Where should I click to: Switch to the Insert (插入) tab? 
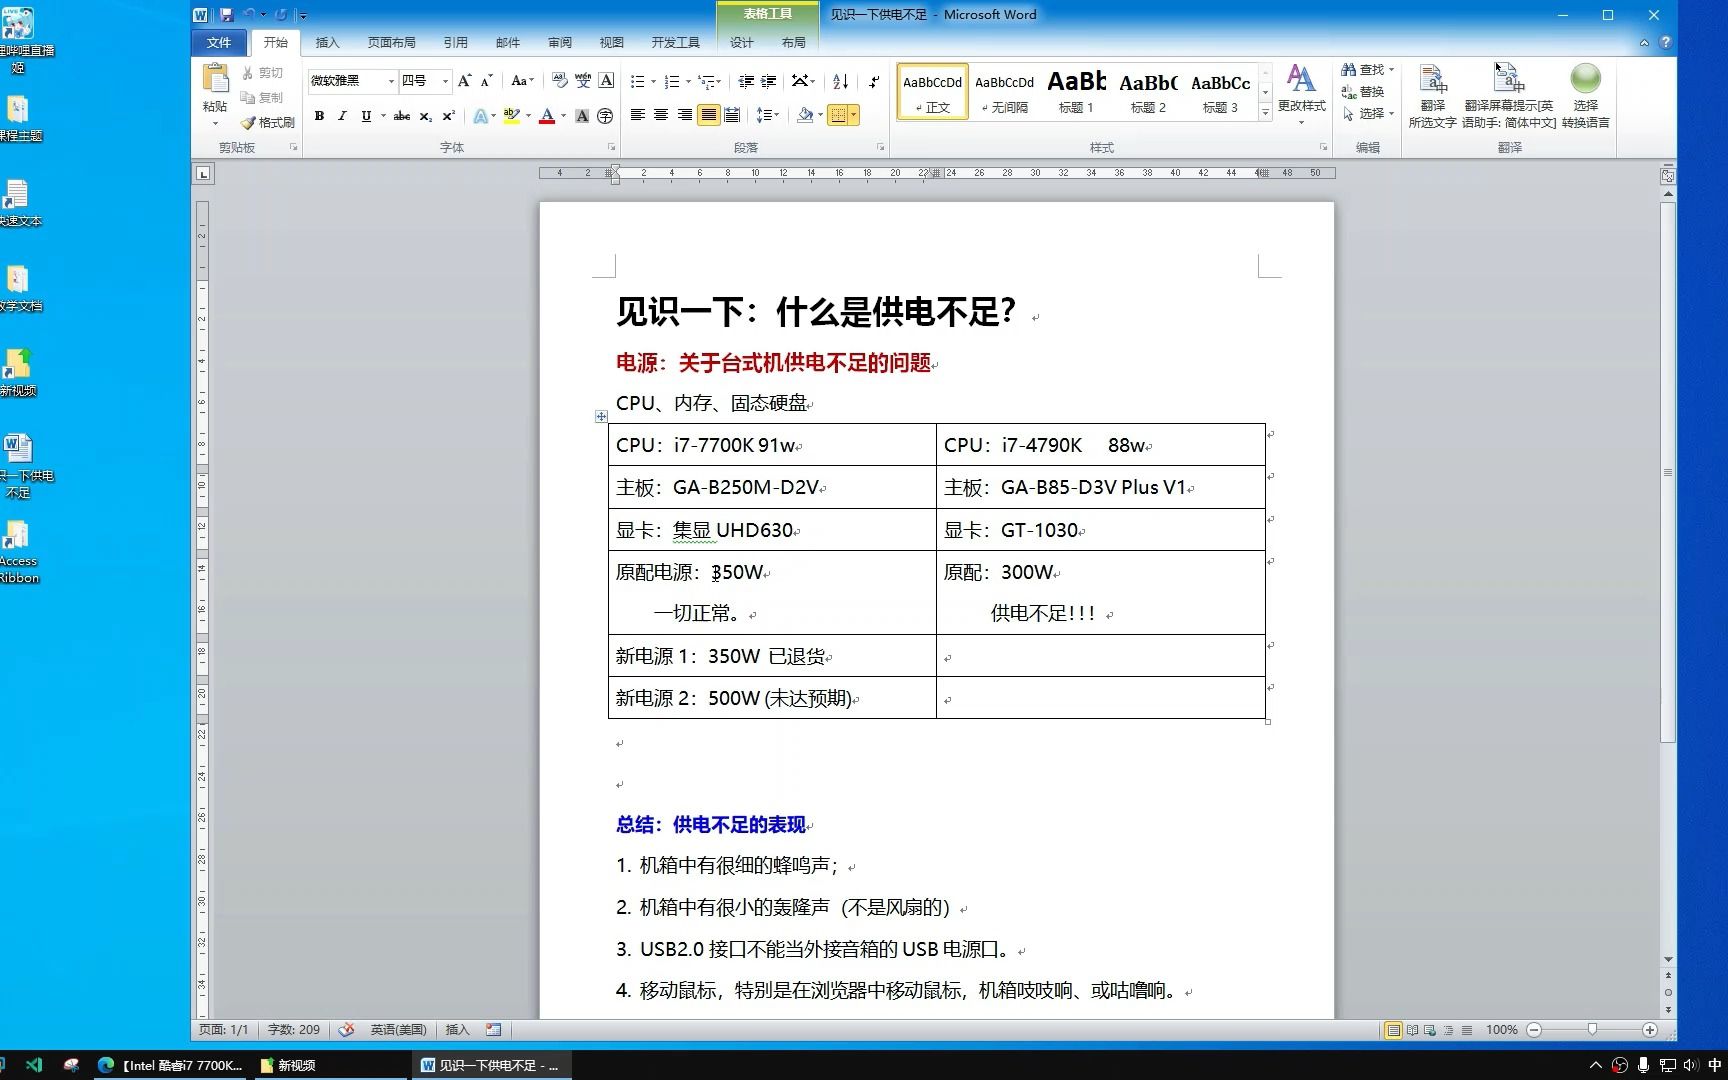click(328, 43)
